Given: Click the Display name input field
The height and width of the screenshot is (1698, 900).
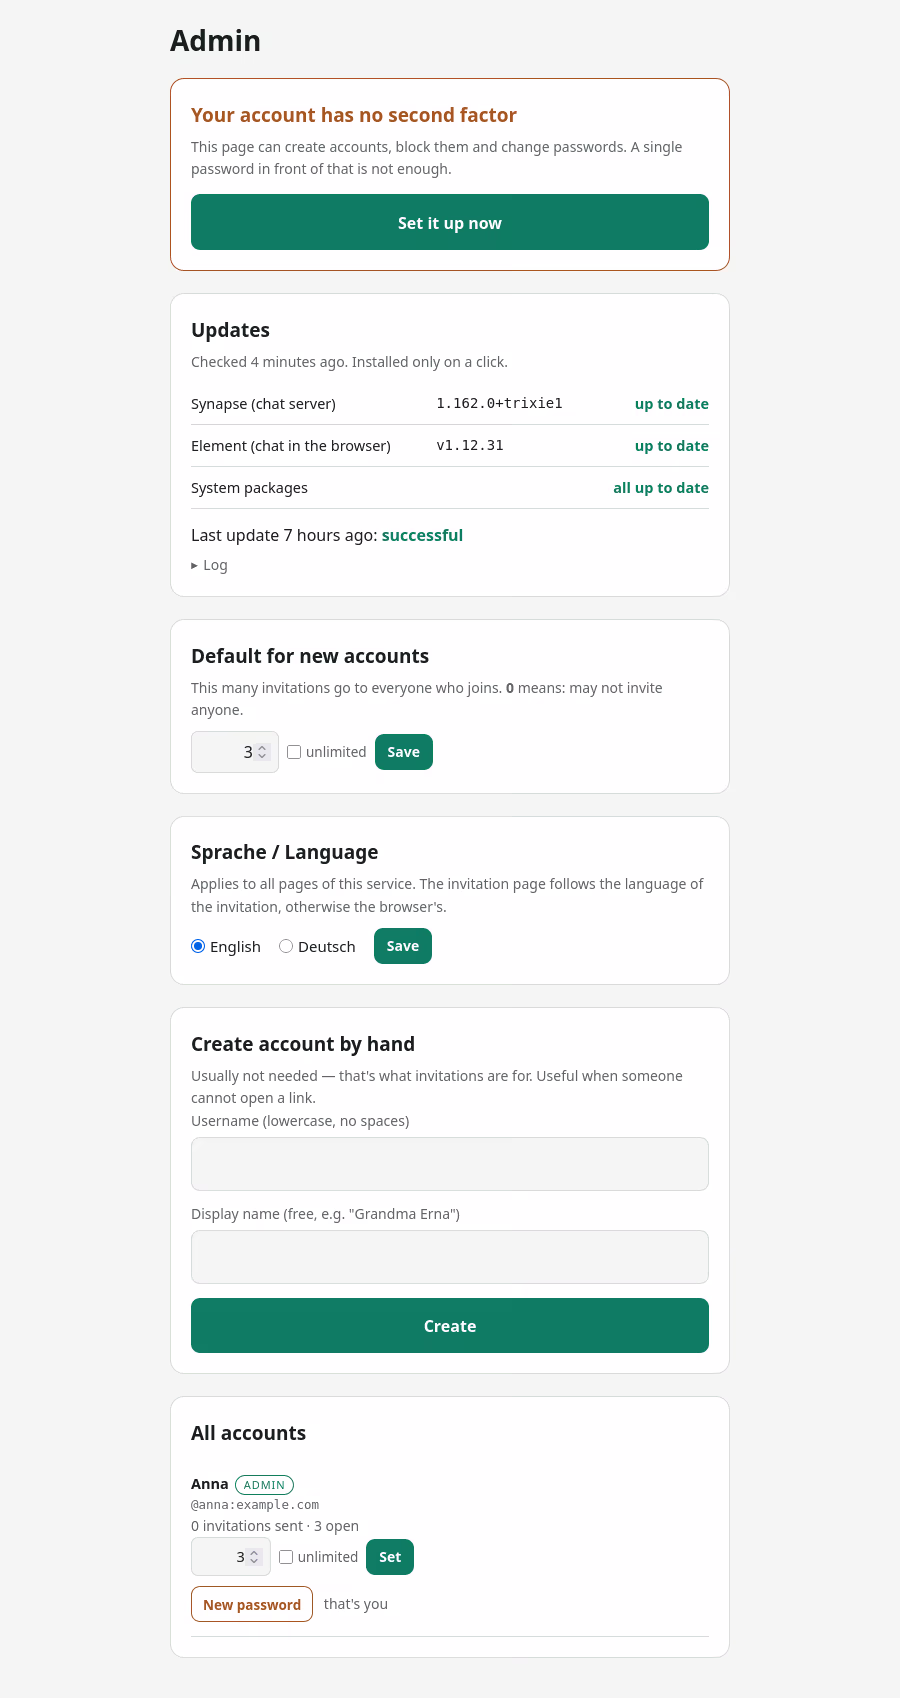Looking at the screenshot, I should tap(450, 1257).
